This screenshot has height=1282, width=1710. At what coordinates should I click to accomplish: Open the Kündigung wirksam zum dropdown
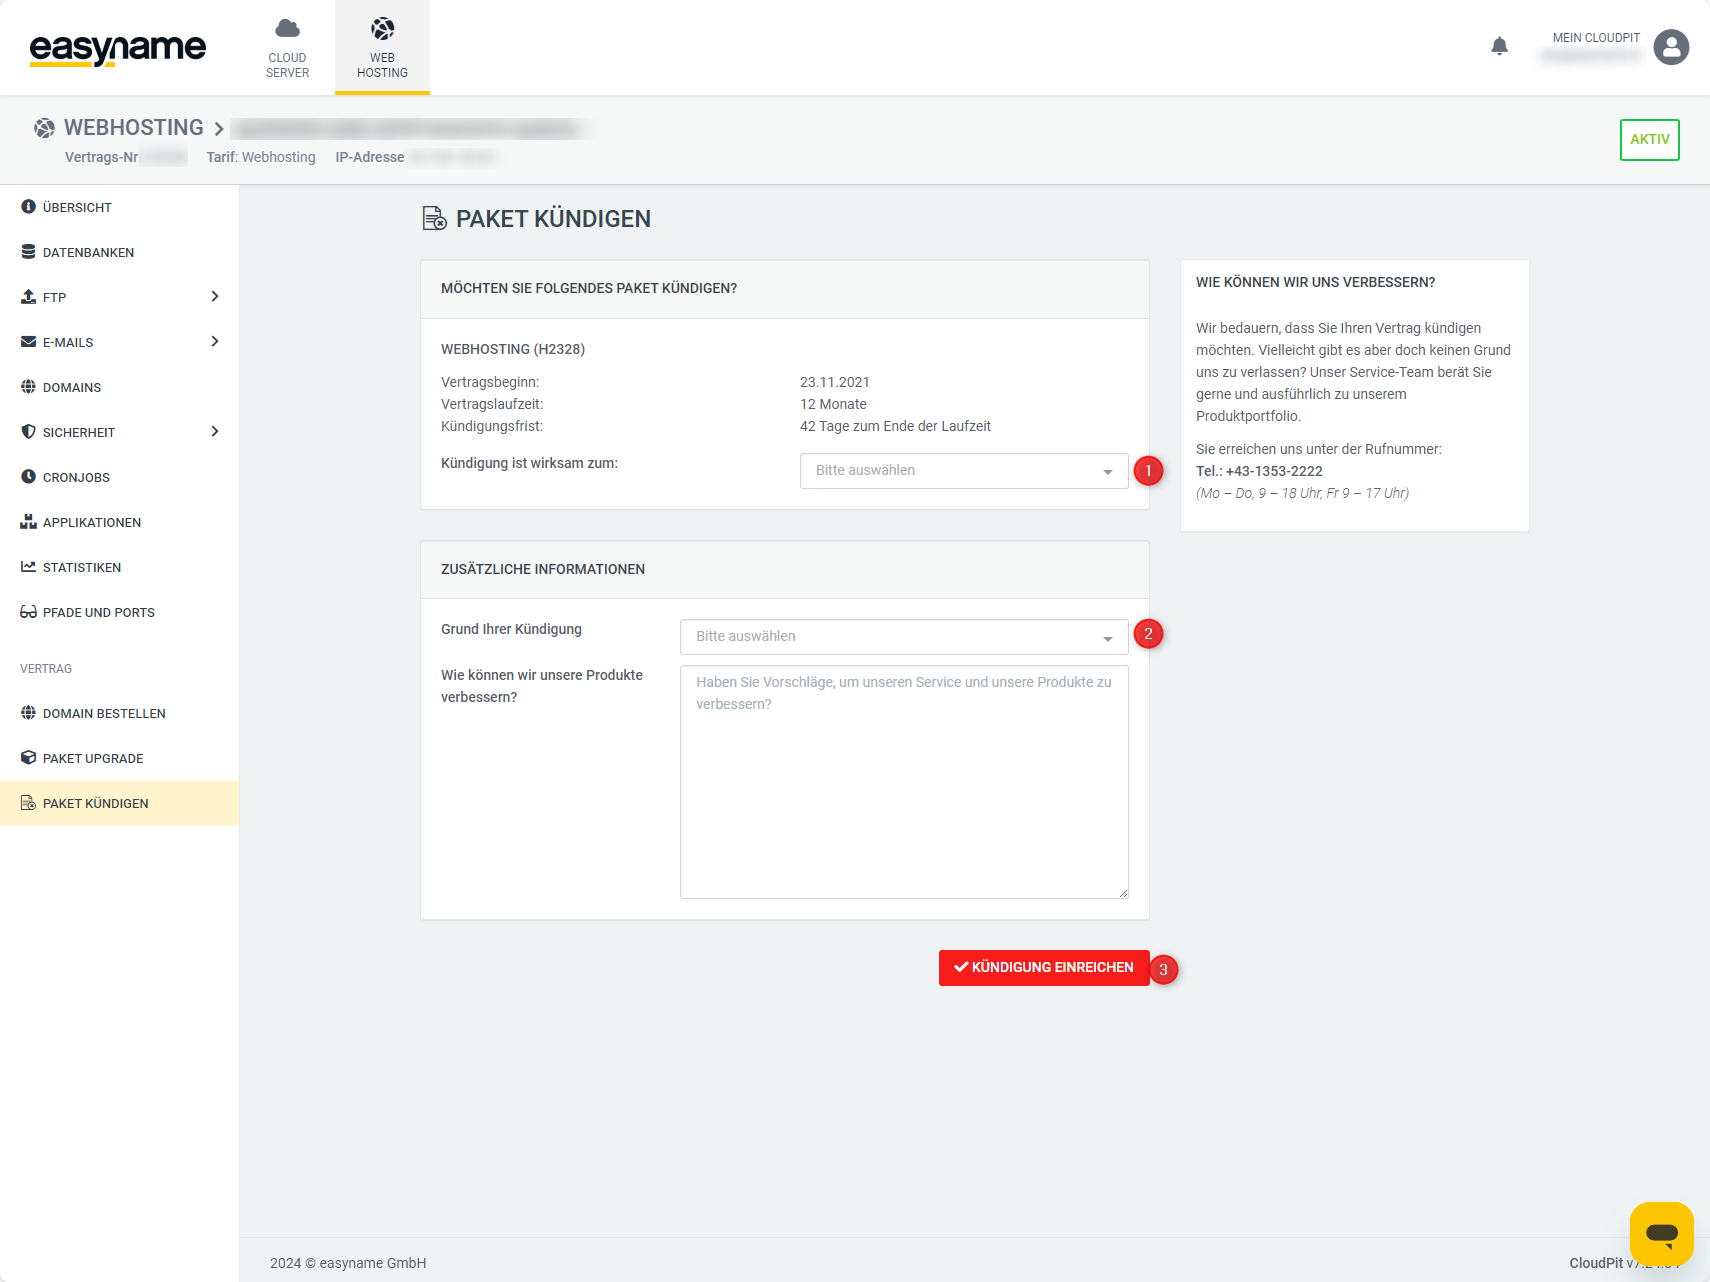[963, 471]
